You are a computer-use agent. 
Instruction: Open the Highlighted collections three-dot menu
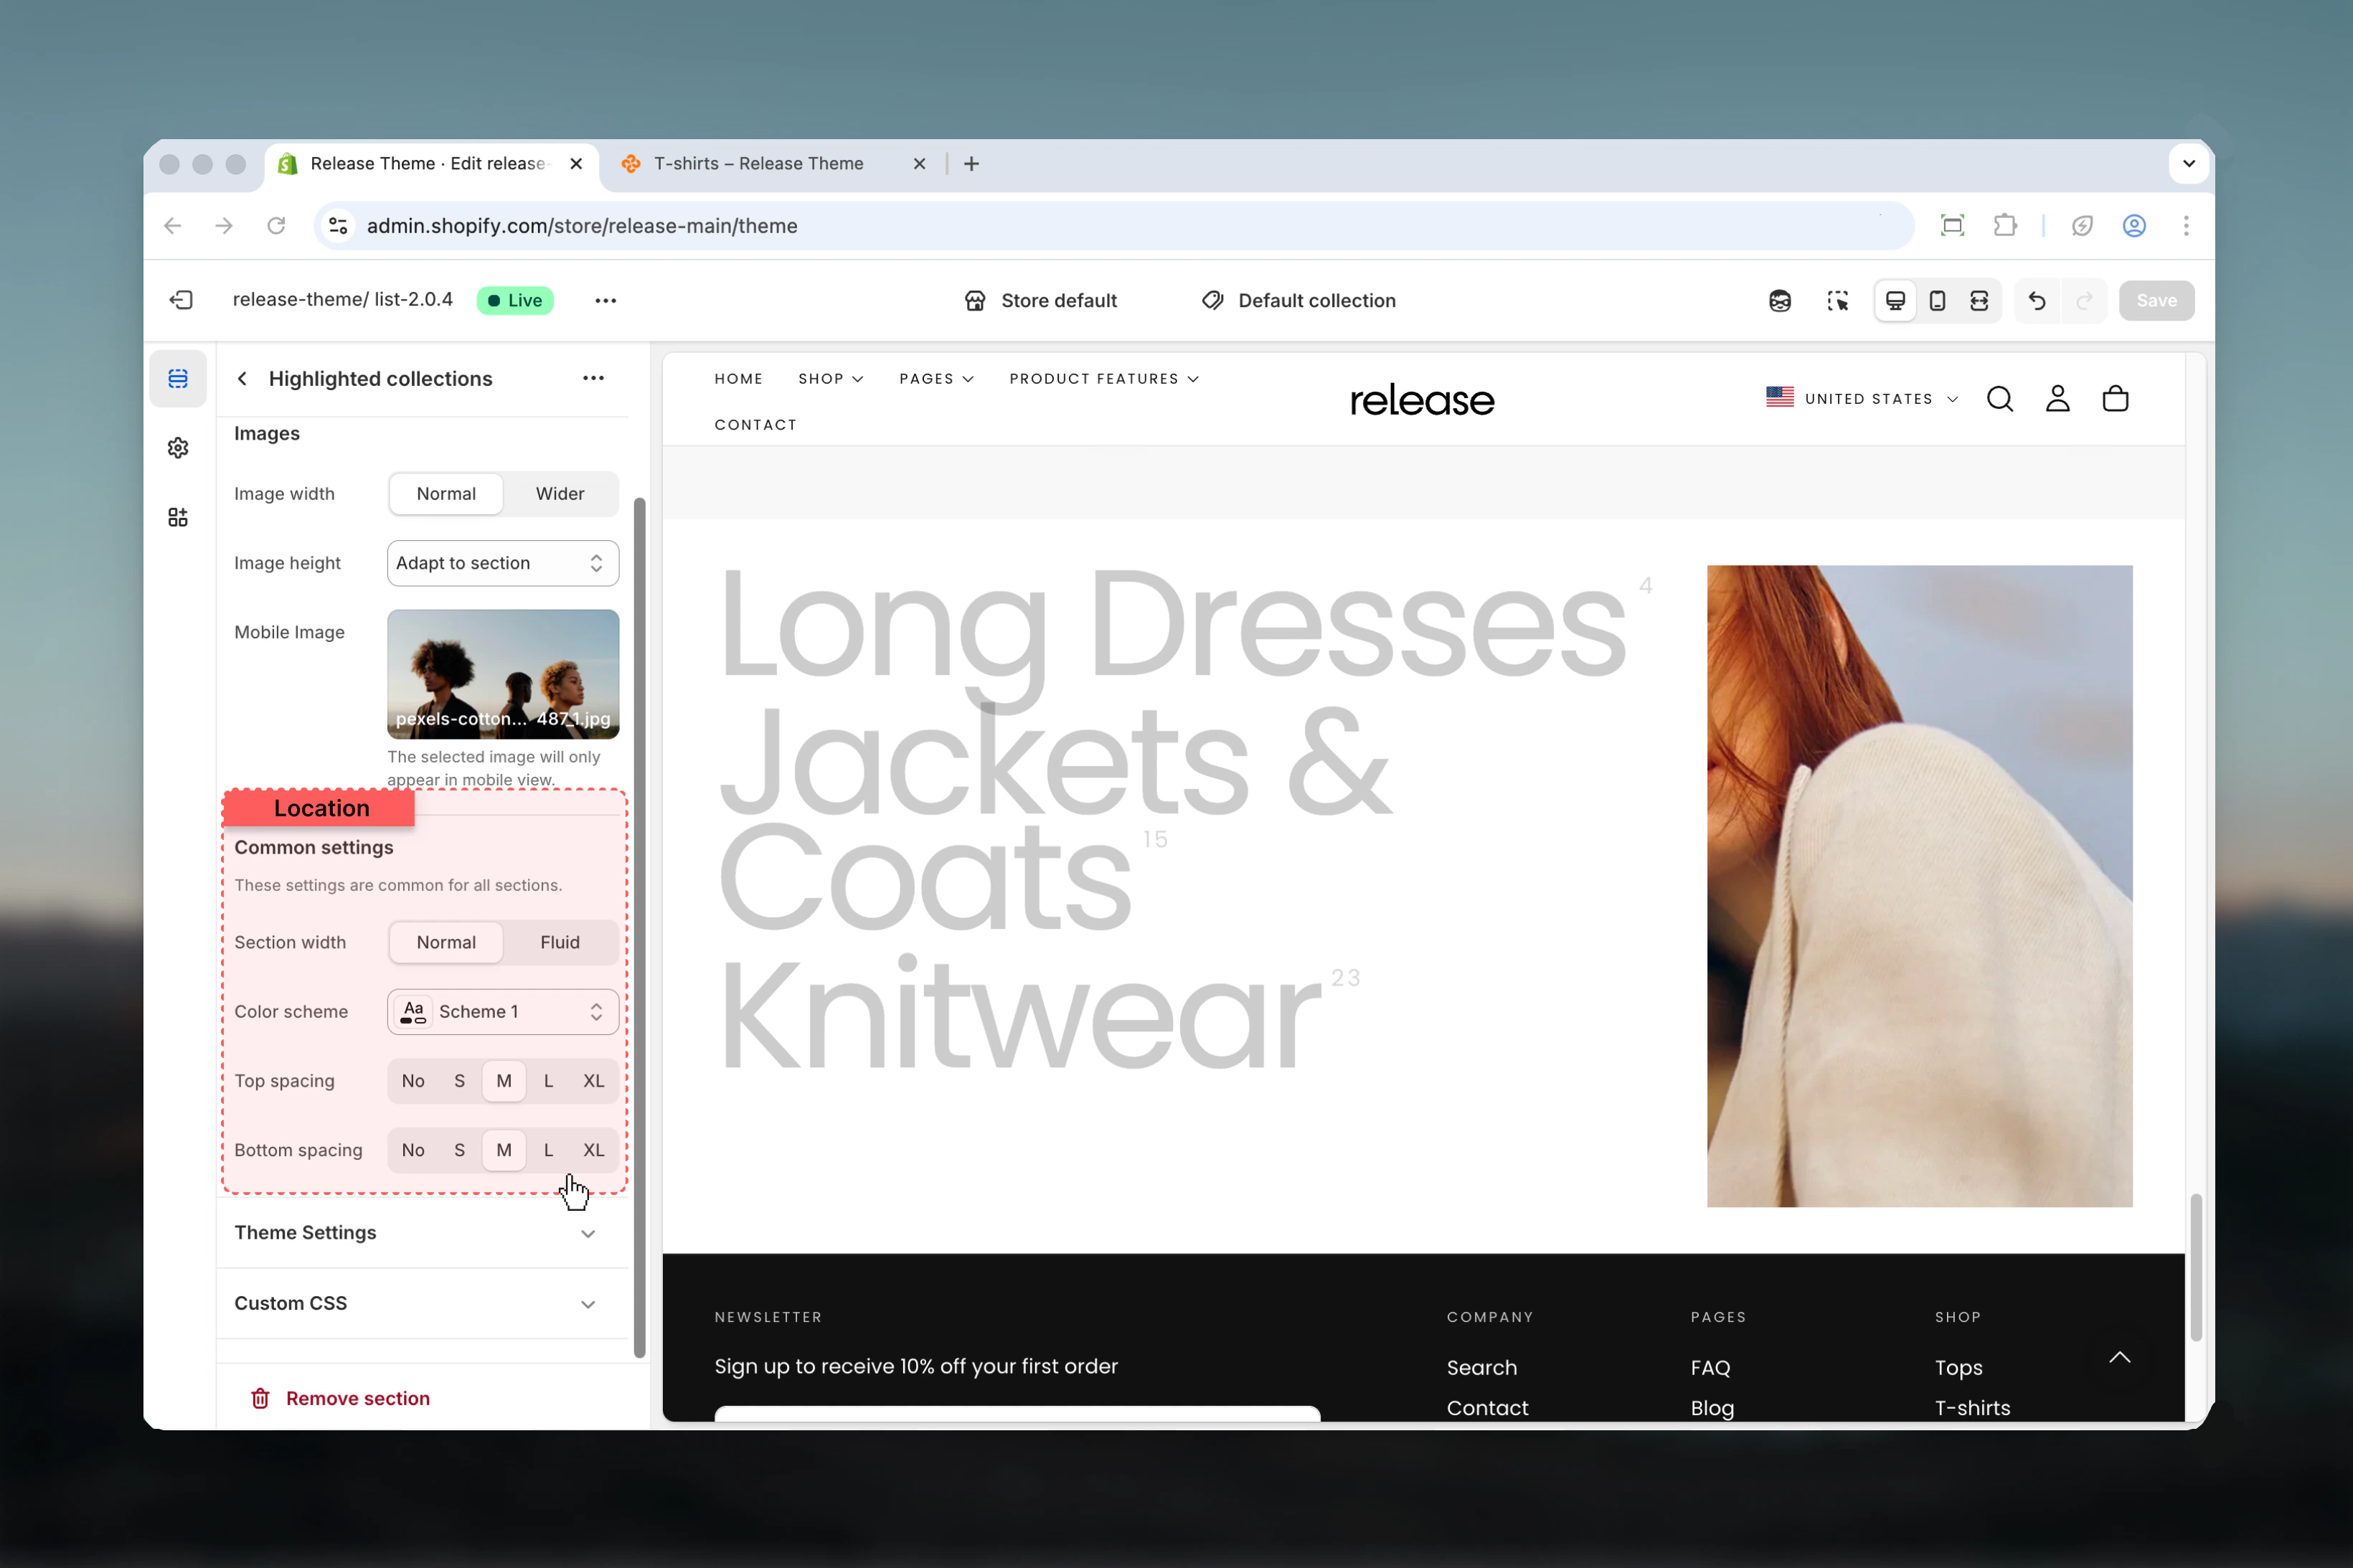click(593, 378)
